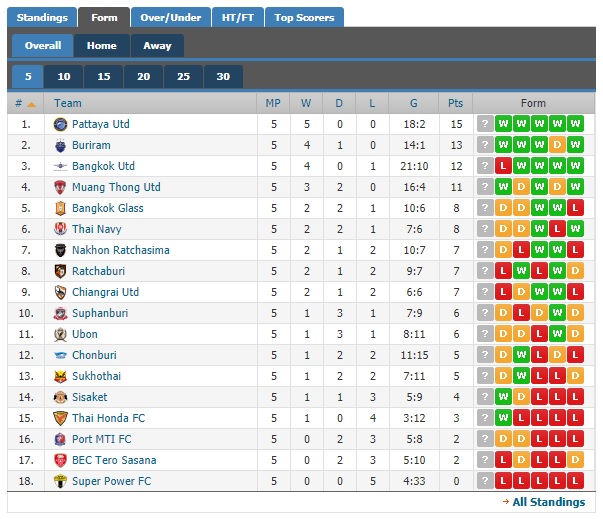This screenshot has width=603, height=519.
Task: Click the Pattaya Utd team crest icon
Action: pyautogui.click(x=60, y=125)
